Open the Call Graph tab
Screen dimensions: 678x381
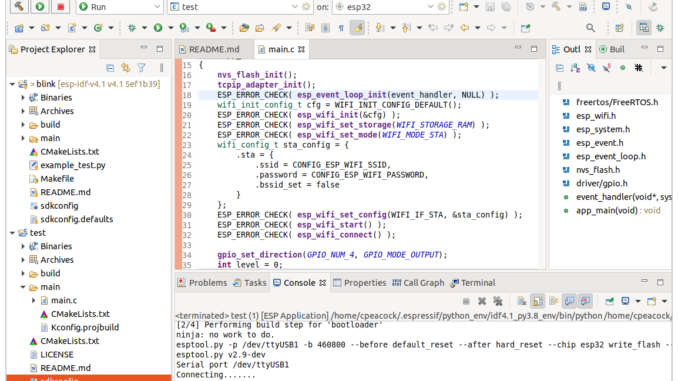point(418,283)
